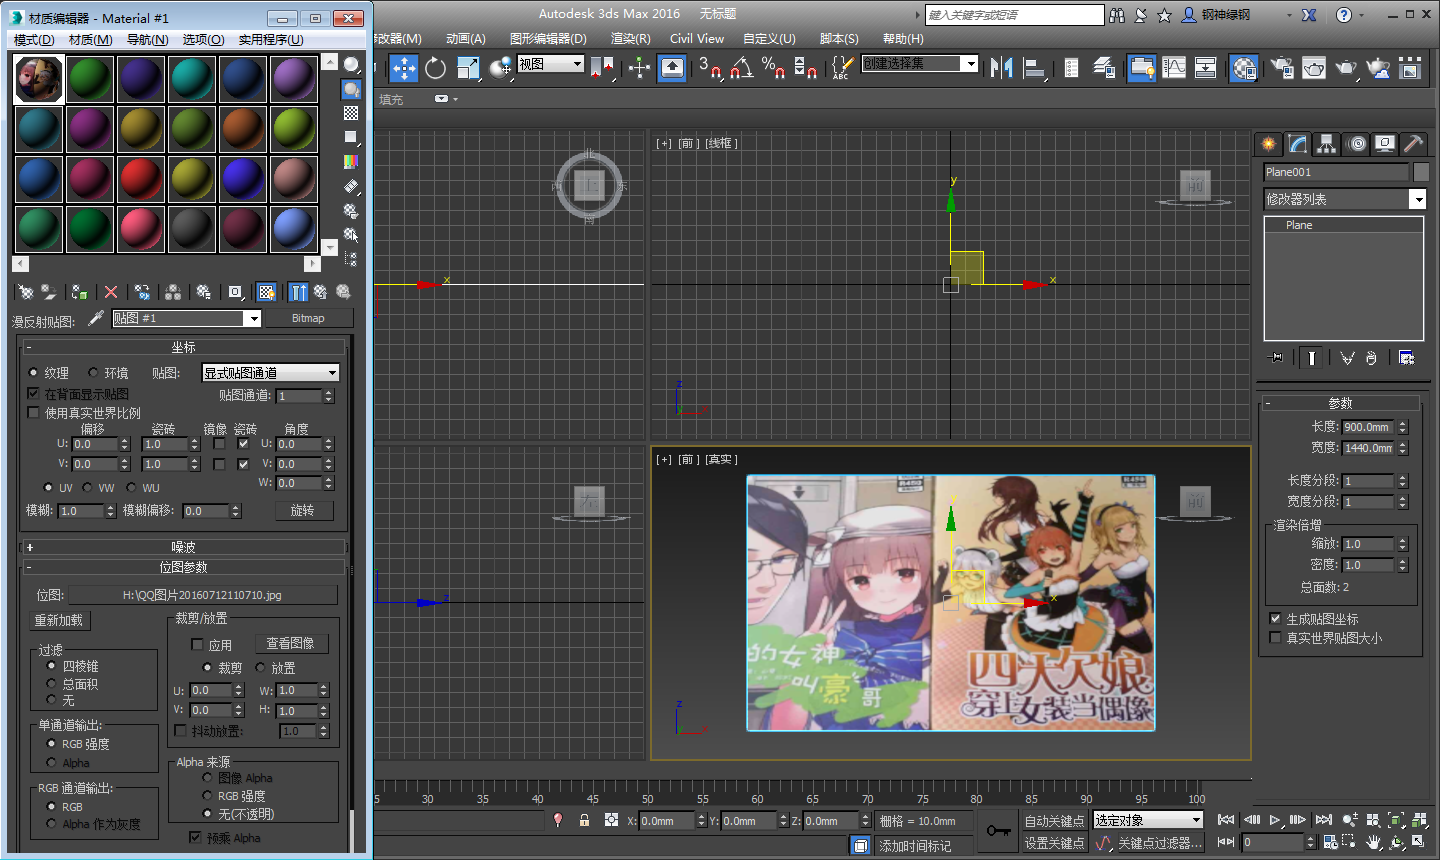Select 环境 radio button
This screenshot has width=1440, height=860.
pyautogui.click(x=93, y=372)
